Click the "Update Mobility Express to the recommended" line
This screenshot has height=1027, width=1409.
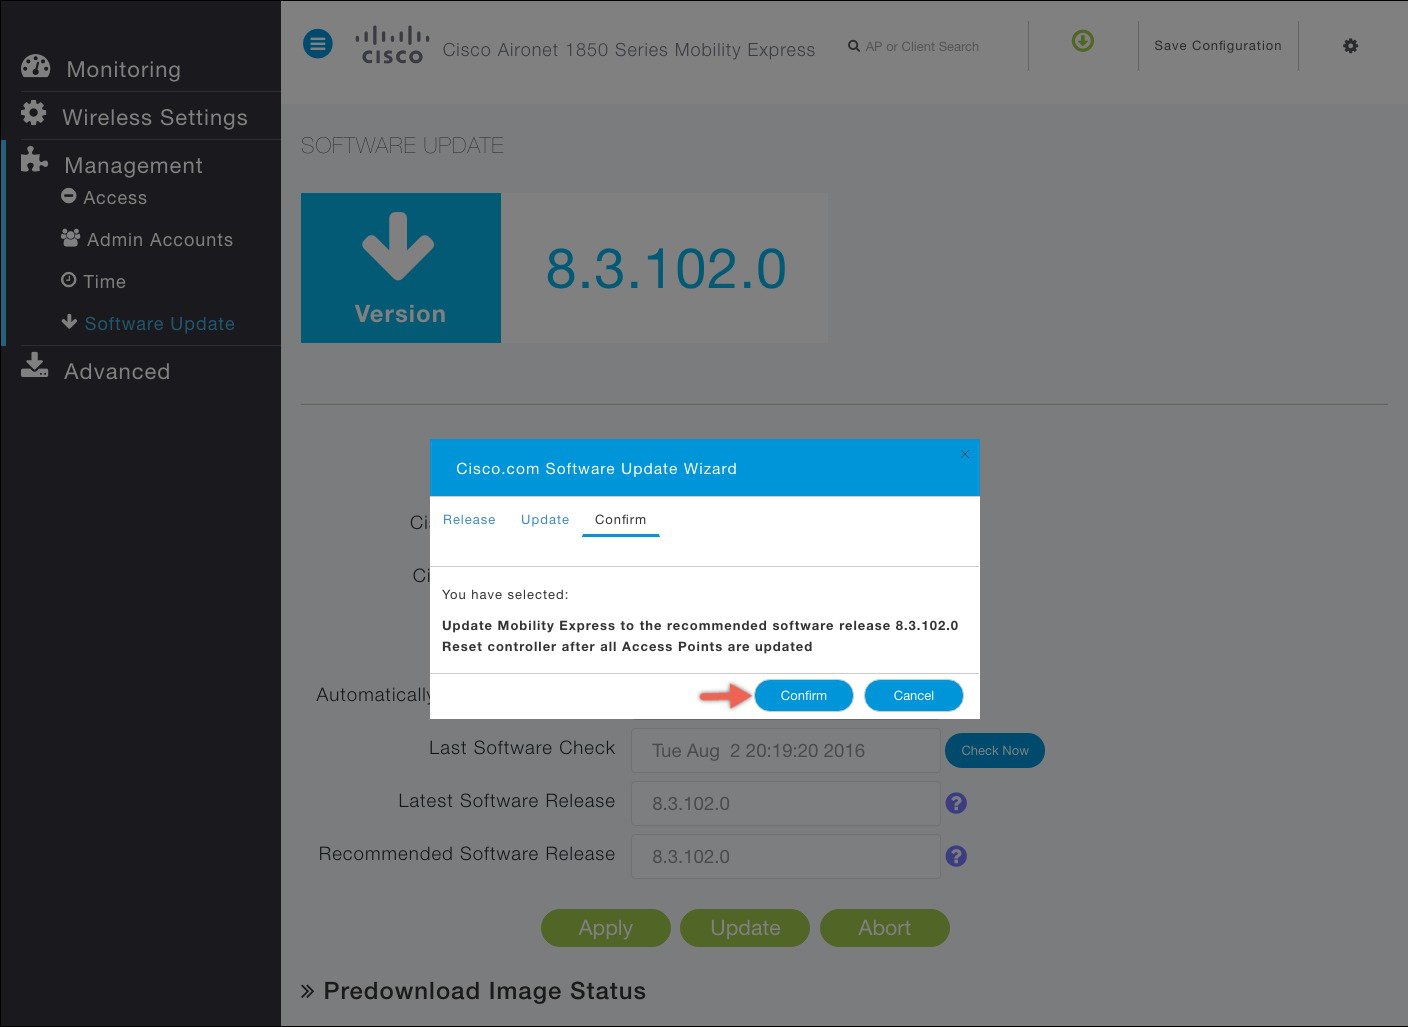point(700,626)
